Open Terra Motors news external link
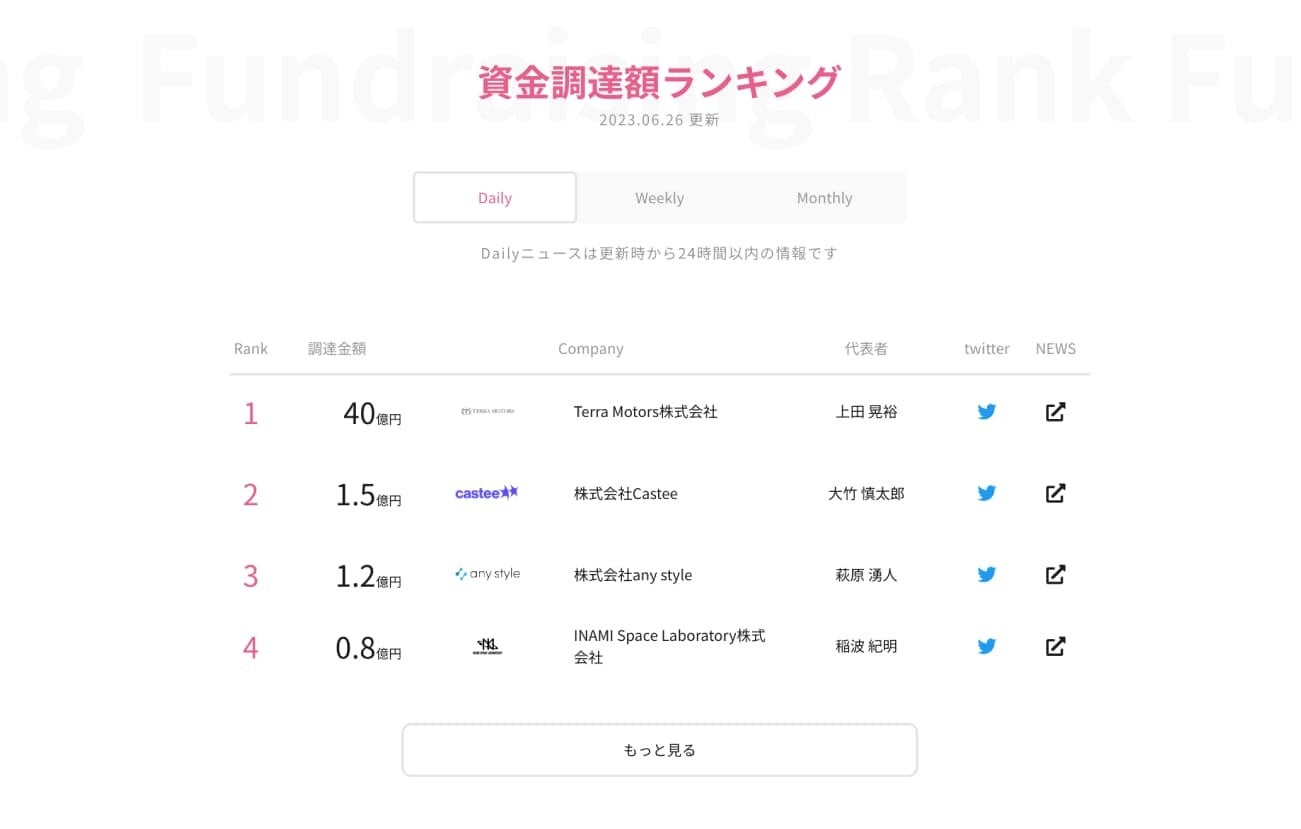 point(1055,411)
